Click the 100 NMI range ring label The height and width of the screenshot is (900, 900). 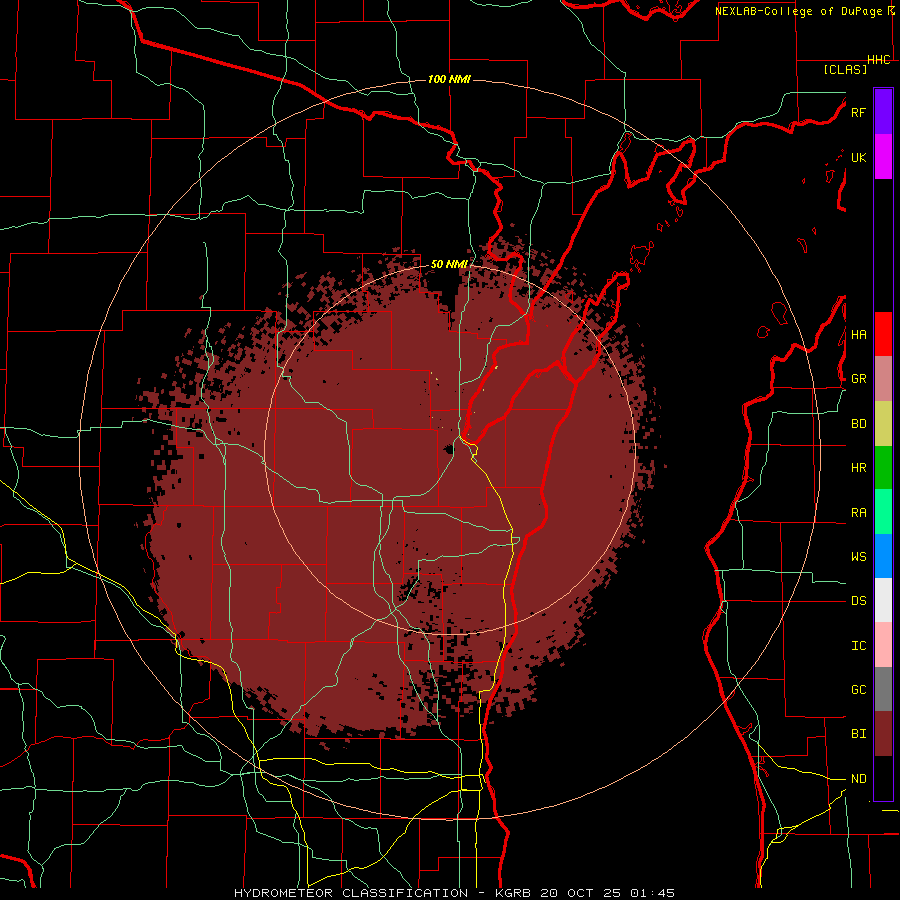(449, 79)
